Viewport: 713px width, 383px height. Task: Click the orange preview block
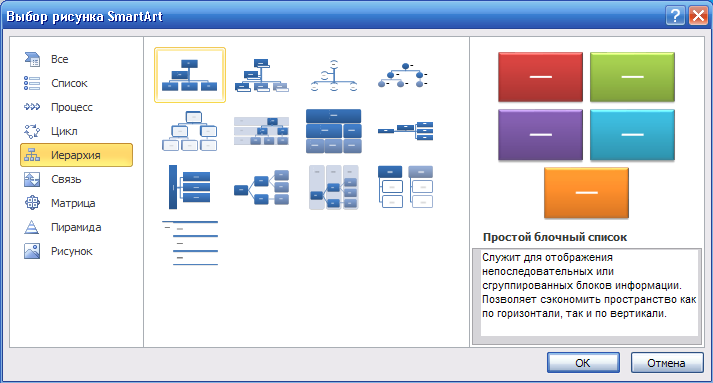click(x=586, y=193)
